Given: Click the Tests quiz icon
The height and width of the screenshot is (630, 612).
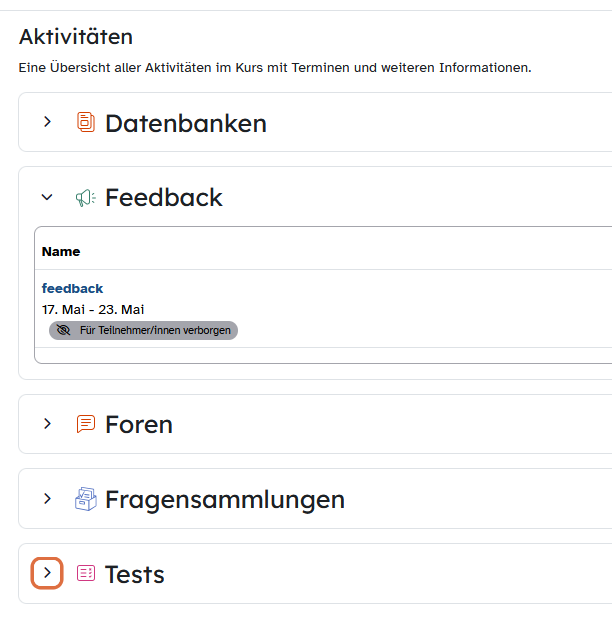Looking at the screenshot, I should point(86,573).
